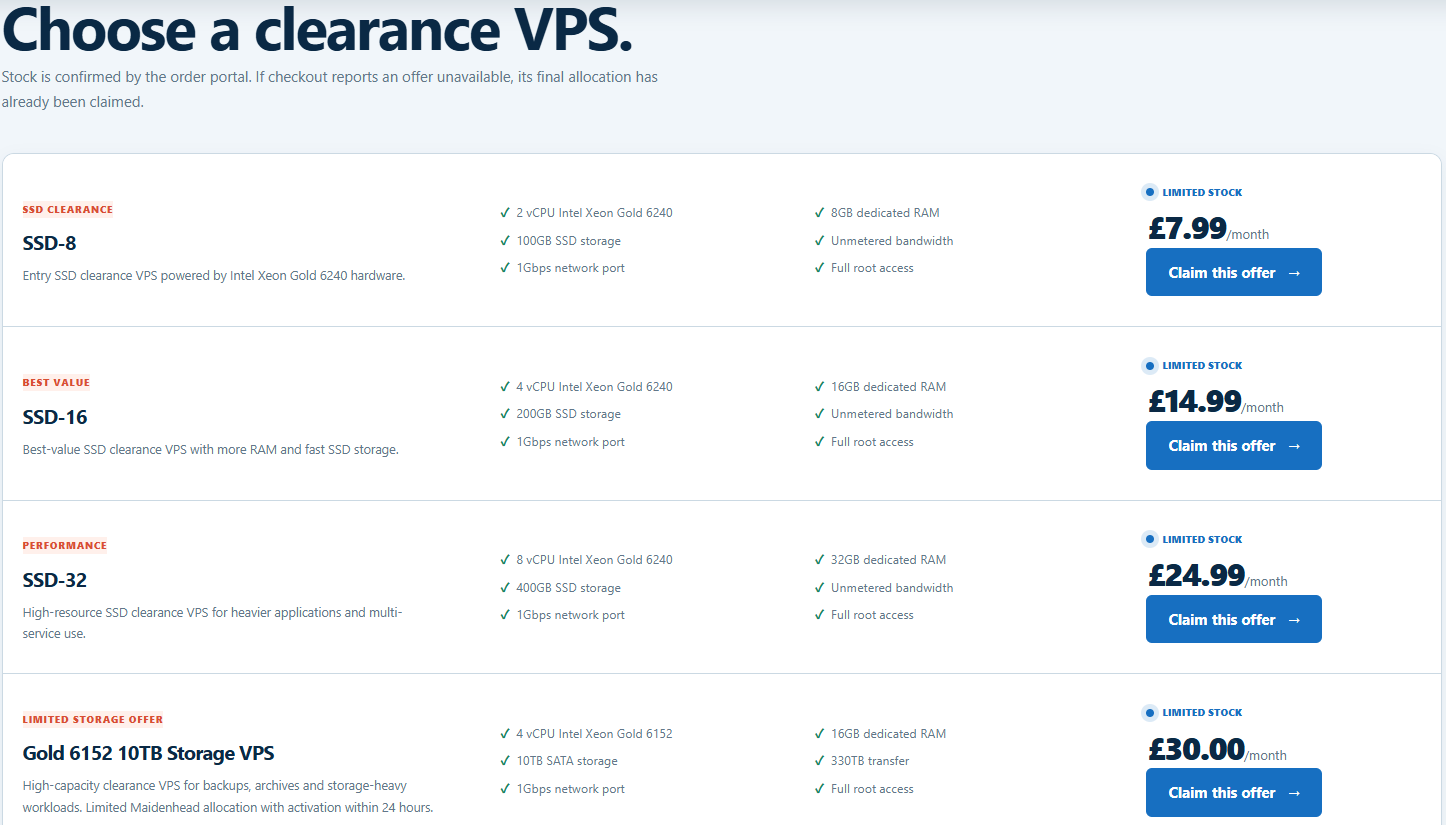This screenshot has width=1446, height=825.
Task: Click the limited stock dot above £24.99
Action: (1150, 539)
